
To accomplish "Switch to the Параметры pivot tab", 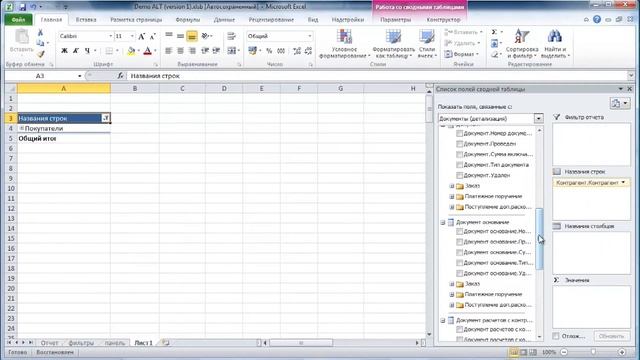I will [396, 20].
